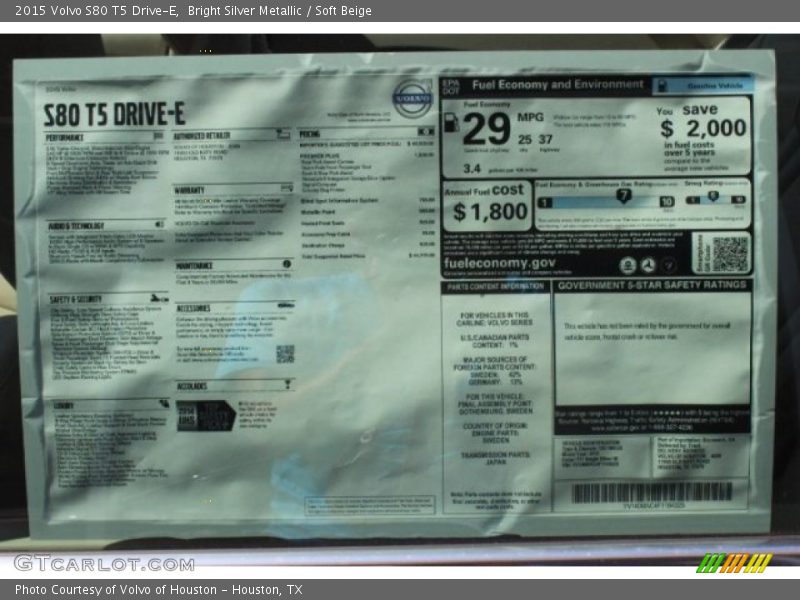Click the 'Accessories' section header
The image size is (800, 600).
(193, 309)
